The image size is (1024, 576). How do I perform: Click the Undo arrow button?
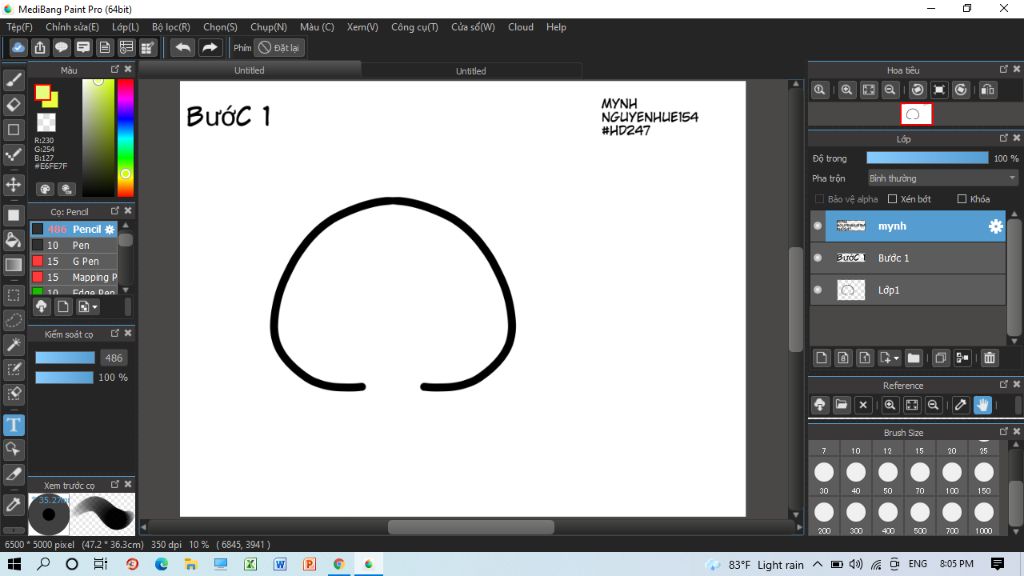[183, 48]
